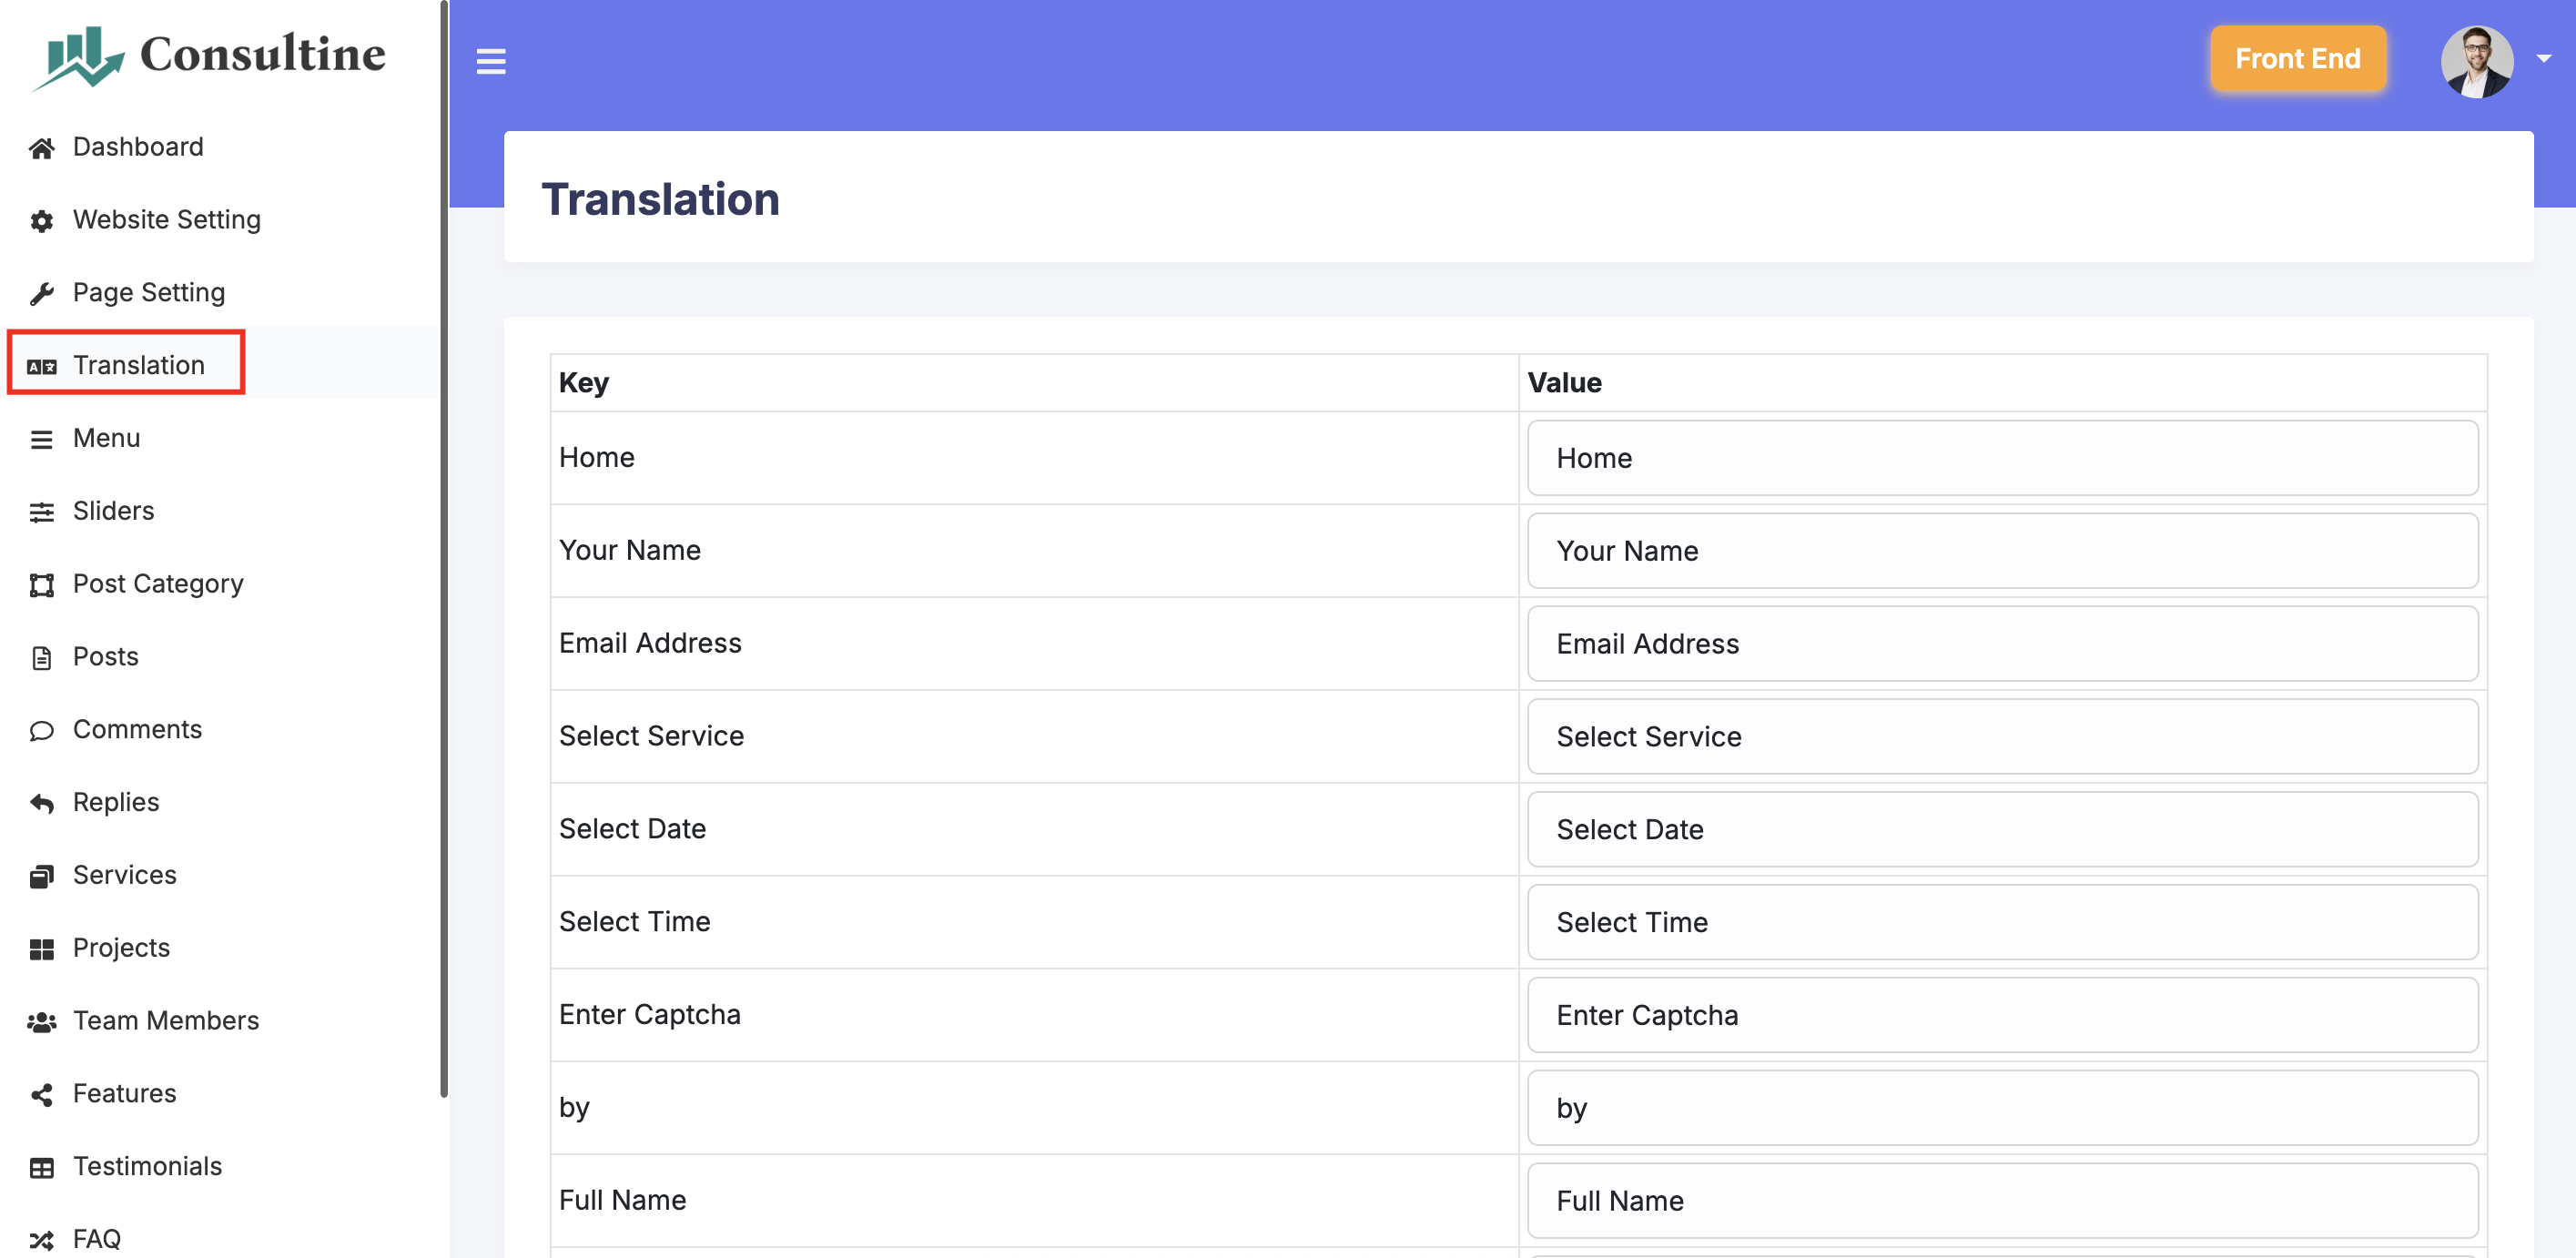Click the Comments bubble icon
This screenshot has width=2576, height=1258.
(41, 731)
